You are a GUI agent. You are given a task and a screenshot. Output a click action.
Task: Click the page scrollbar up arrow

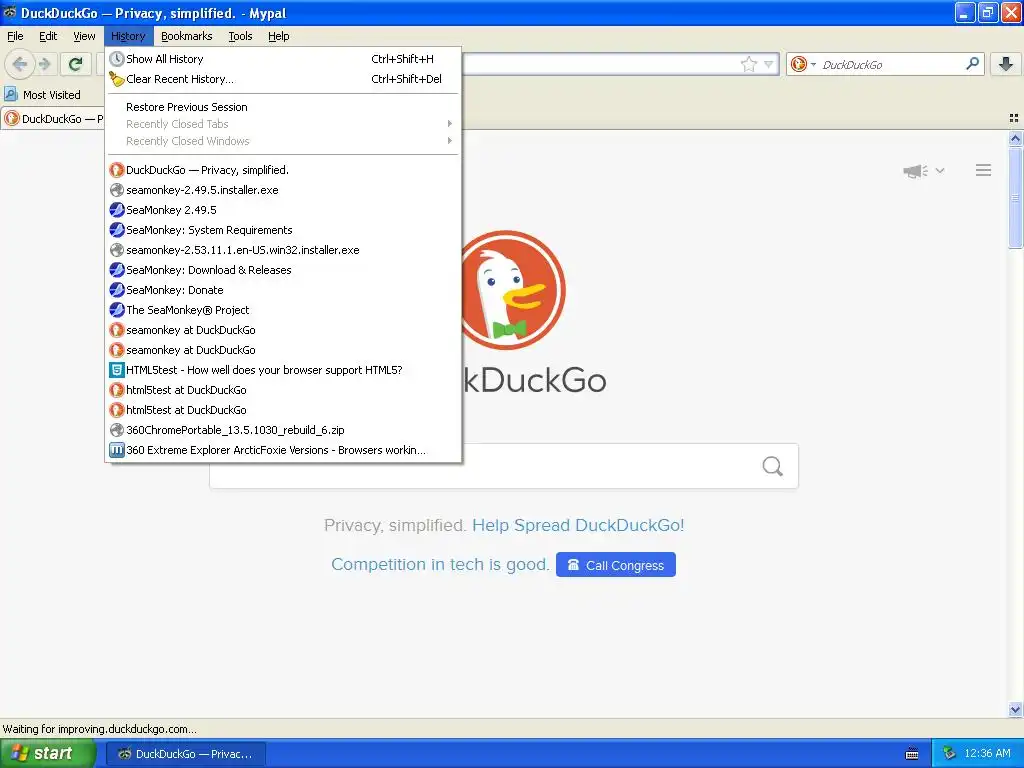coord(1015,138)
